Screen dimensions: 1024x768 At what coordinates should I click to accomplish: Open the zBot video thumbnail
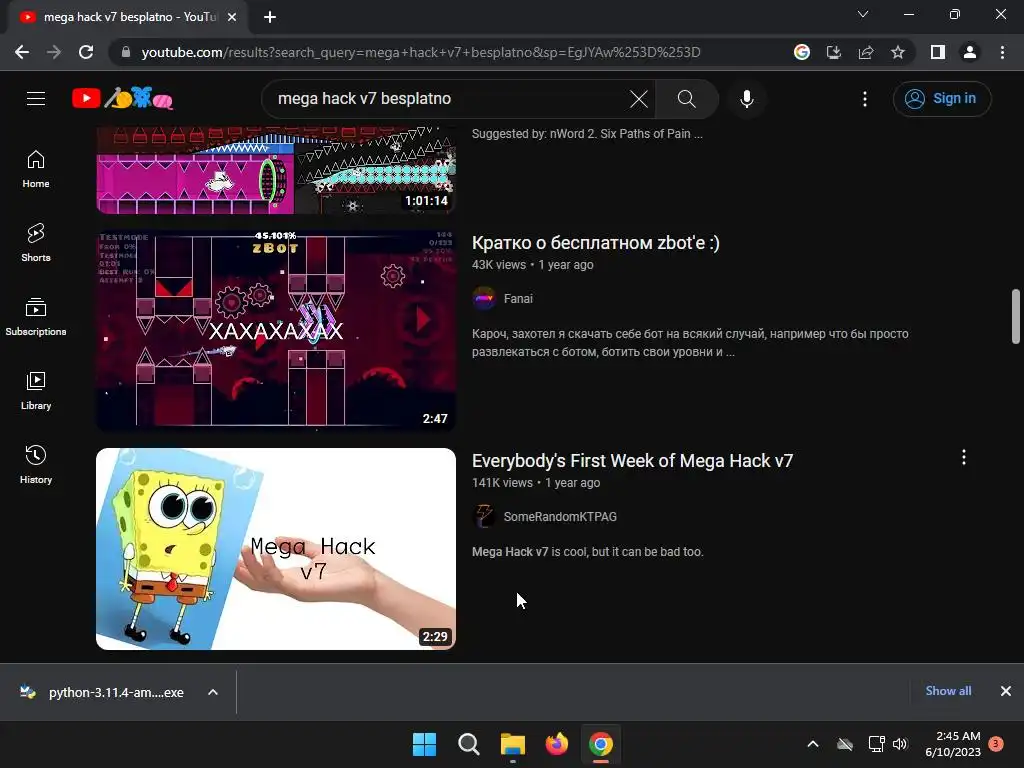pyautogui.click(x=276, y=331)
